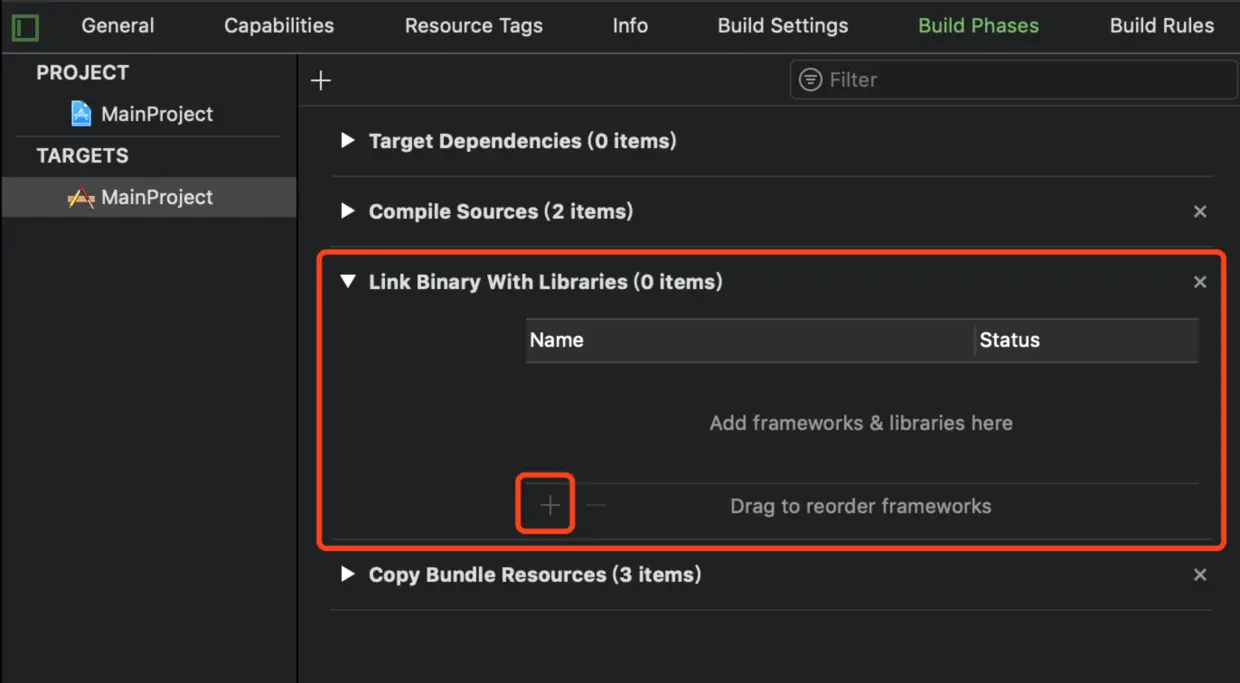Click the minus remove framework button
This screenshot has height=683, width=1240.
(596, 506)
